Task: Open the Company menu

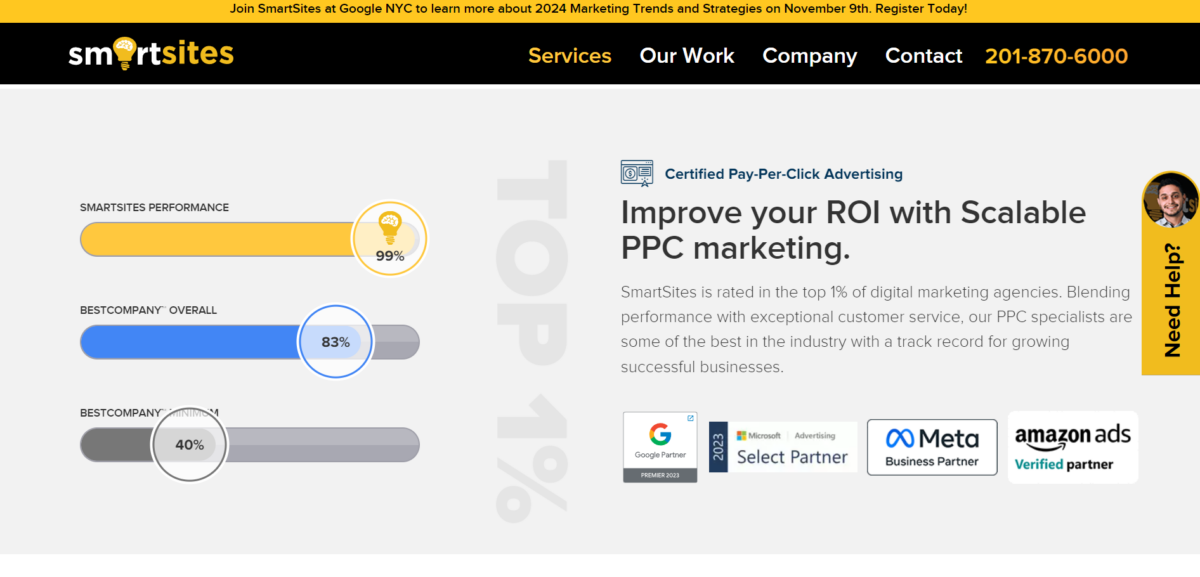Action: click(x=810, y=56)
